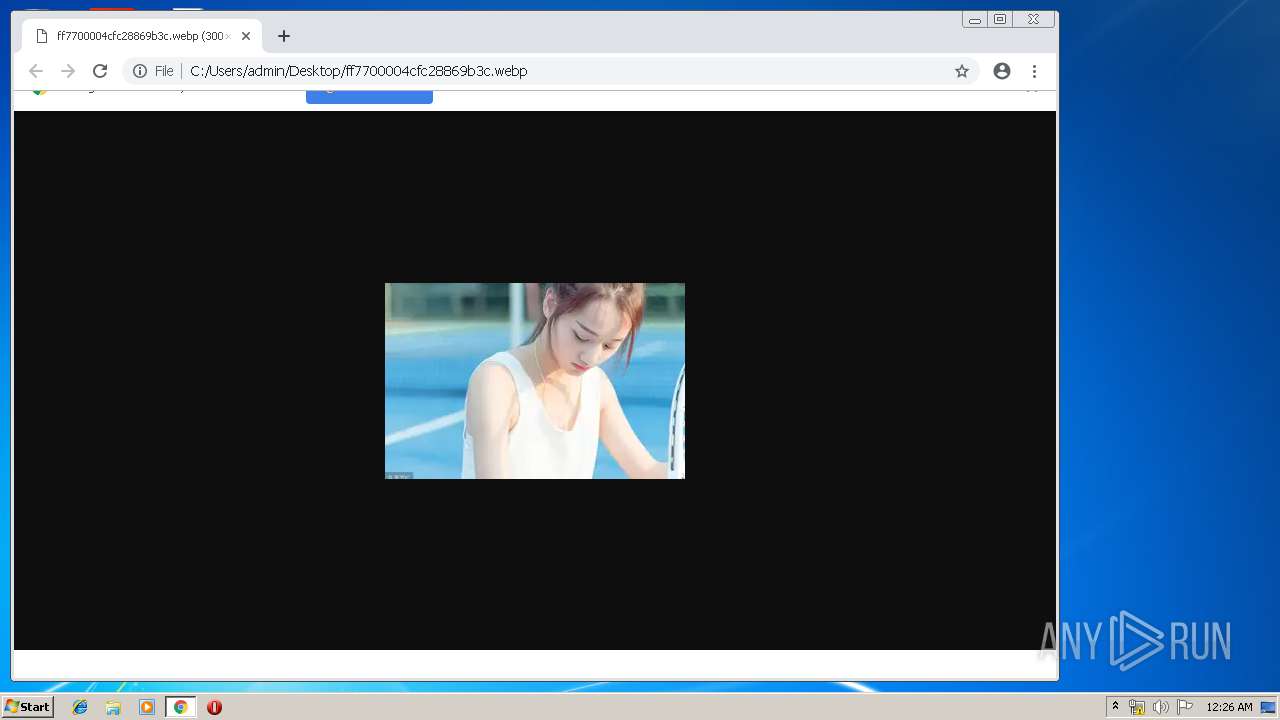The height and width of the screenshot is (720, 1280).
Task: Open a new tab with plus button
Action: click(284, 36)
